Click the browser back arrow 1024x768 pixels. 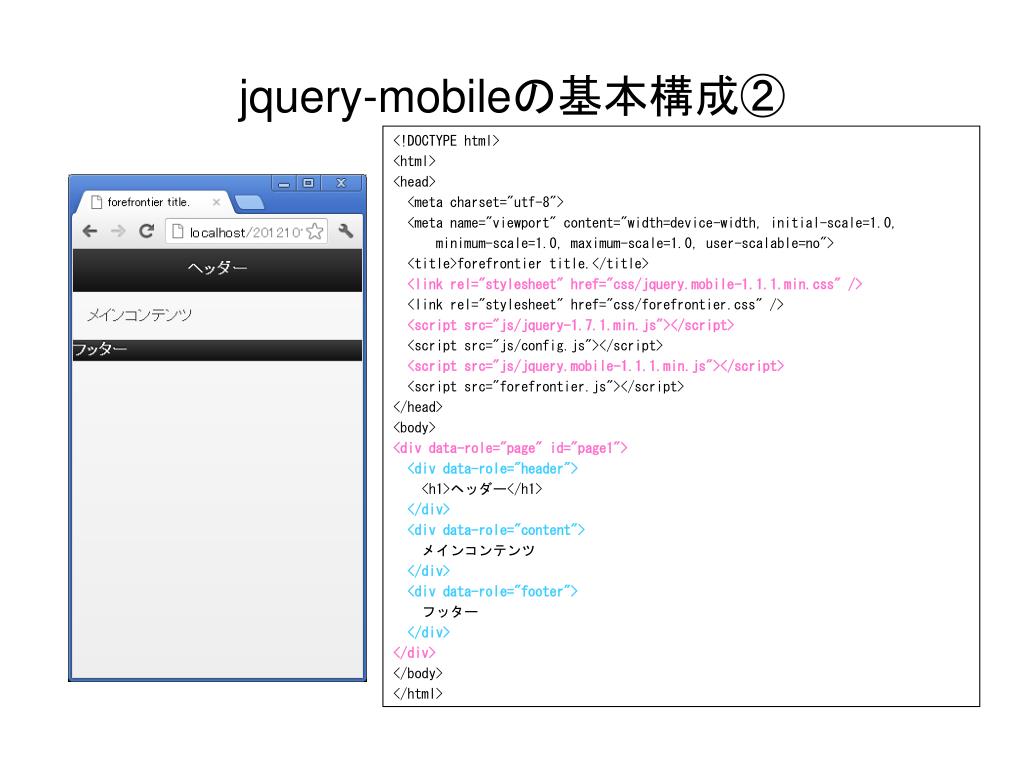point(90,231)
